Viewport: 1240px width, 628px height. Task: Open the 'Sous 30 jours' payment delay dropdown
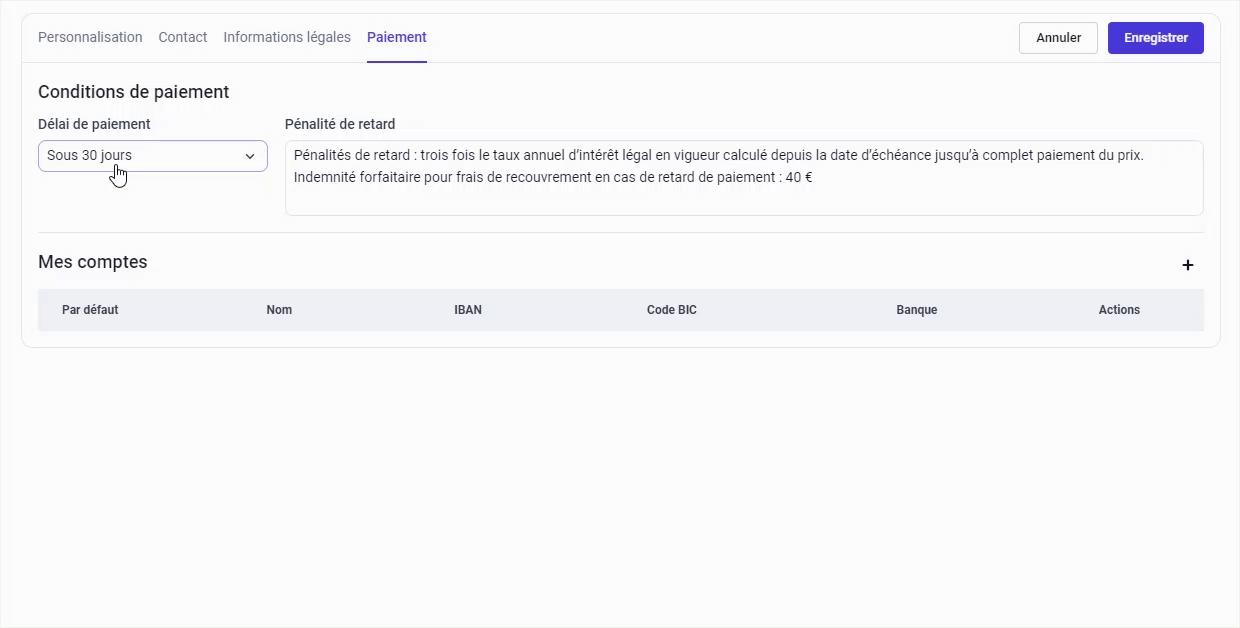[140, 156]
